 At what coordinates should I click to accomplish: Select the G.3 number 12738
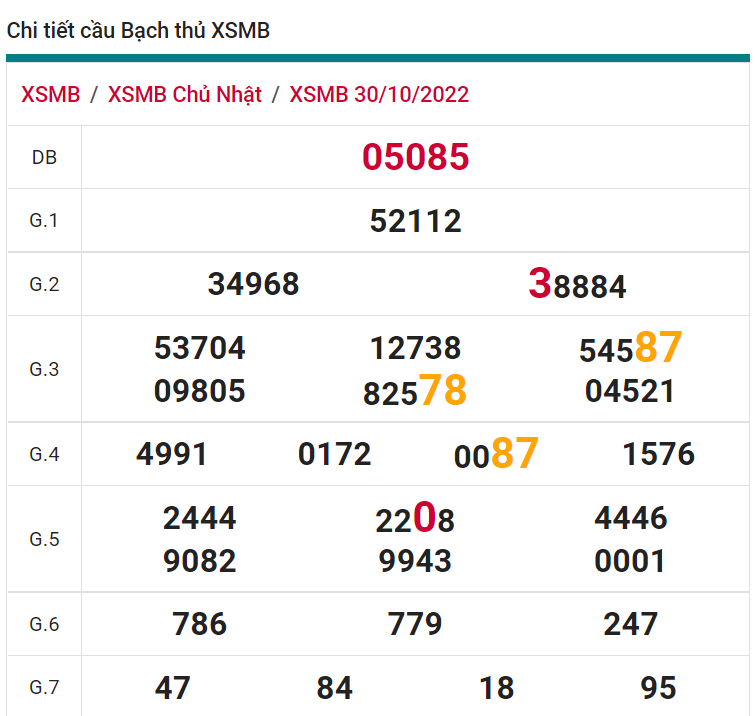tap(416, 348)
